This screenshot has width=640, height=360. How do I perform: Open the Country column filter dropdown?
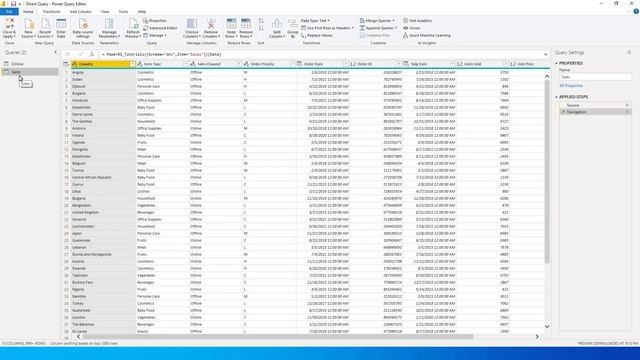132,64
